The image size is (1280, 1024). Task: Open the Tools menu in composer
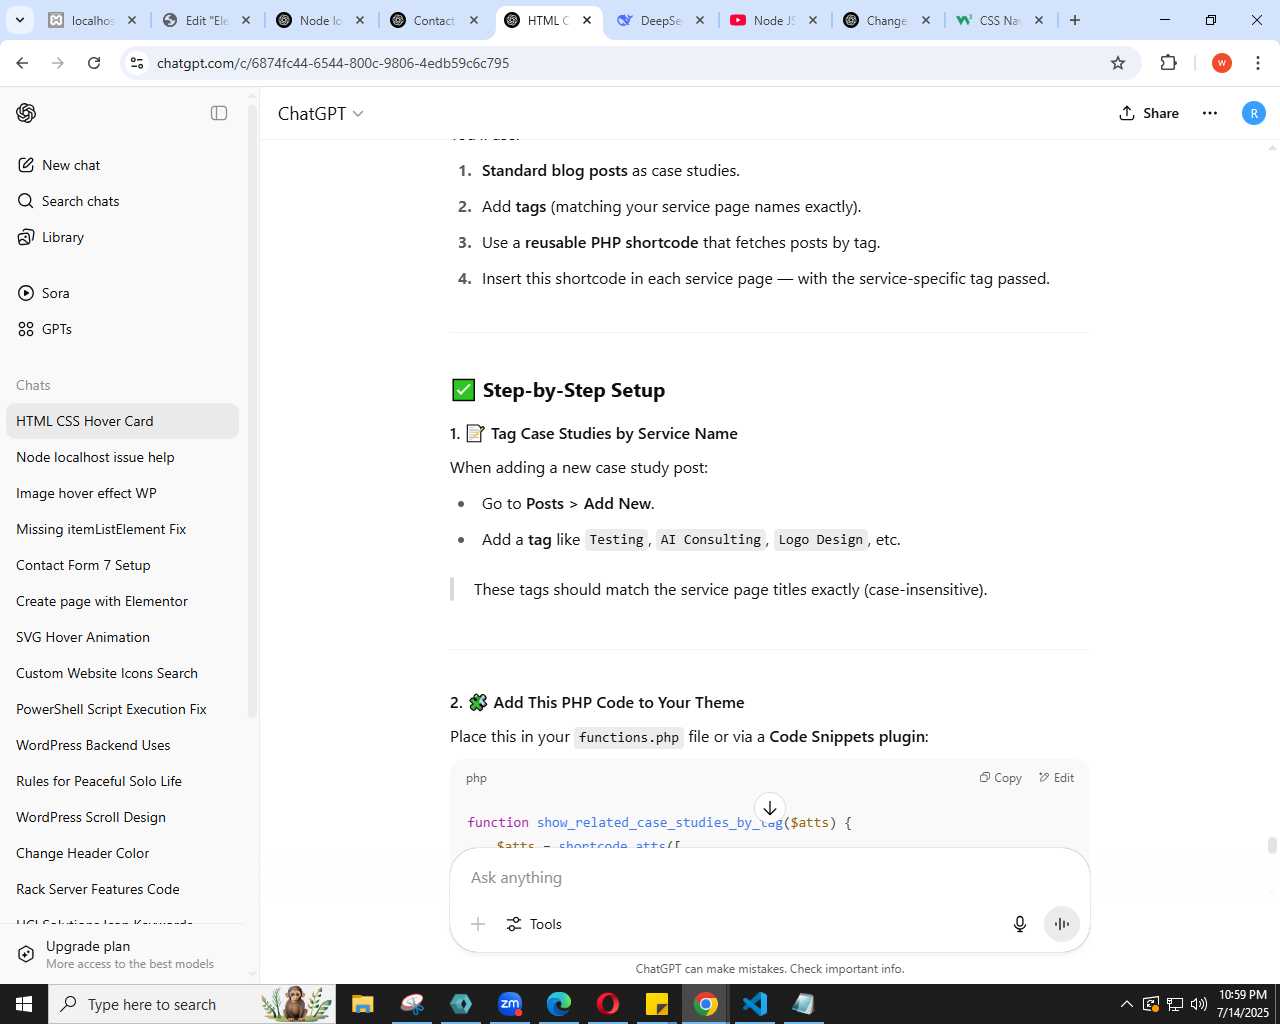[x=534, y=924]
